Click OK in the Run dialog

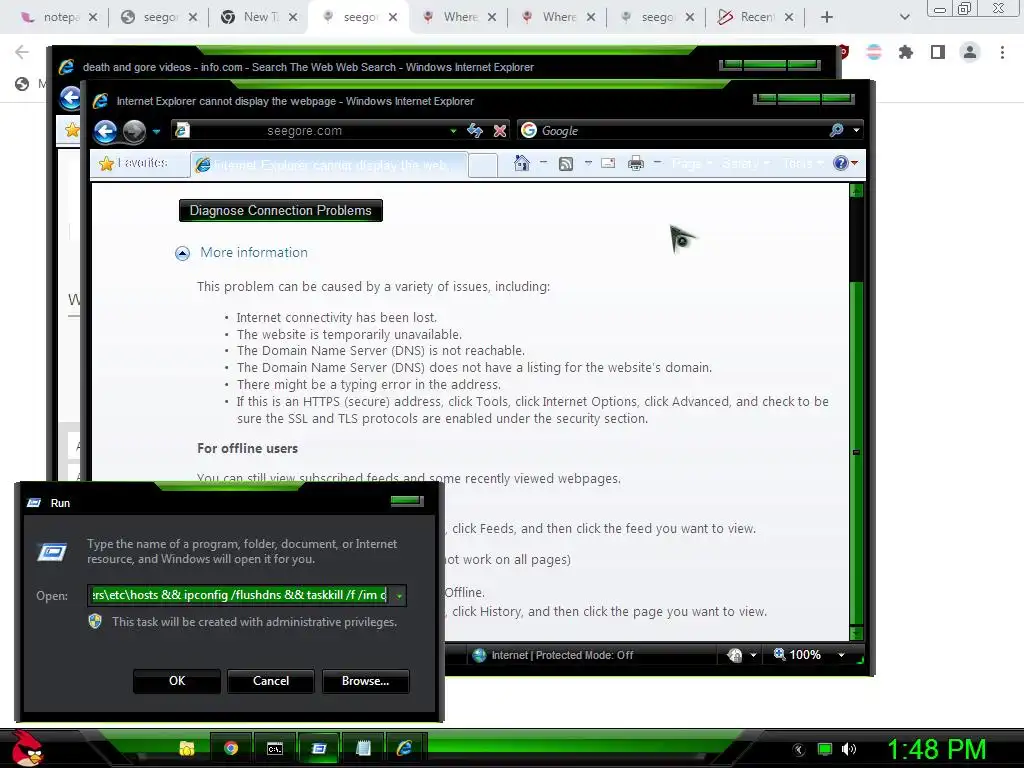point(177,681)
